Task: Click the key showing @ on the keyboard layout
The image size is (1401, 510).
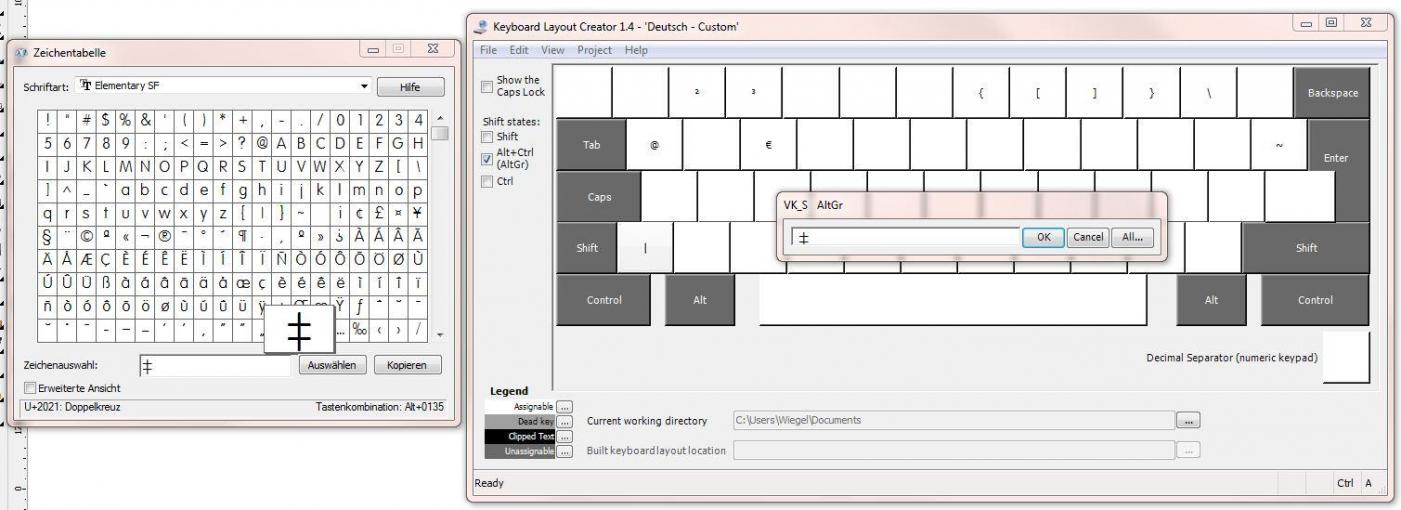Action: (x=654, y=144)
